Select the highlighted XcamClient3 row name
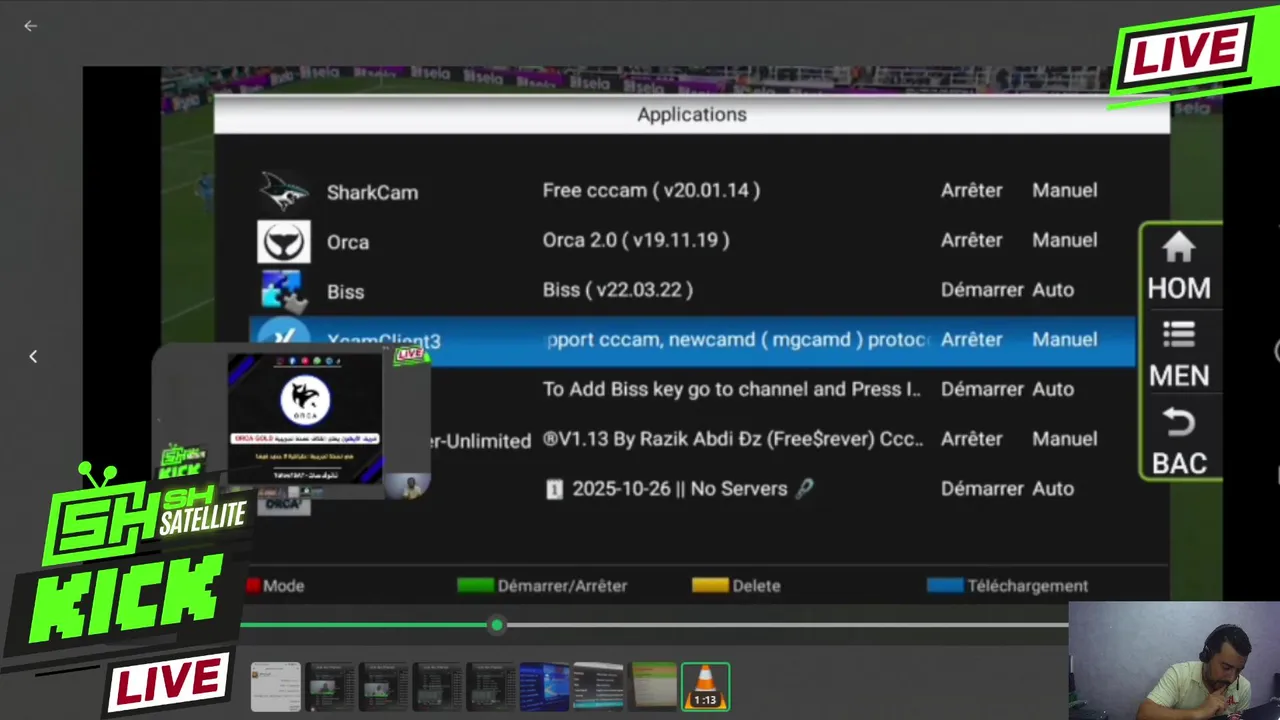1280x720 pixels. [x=384, y=340]
